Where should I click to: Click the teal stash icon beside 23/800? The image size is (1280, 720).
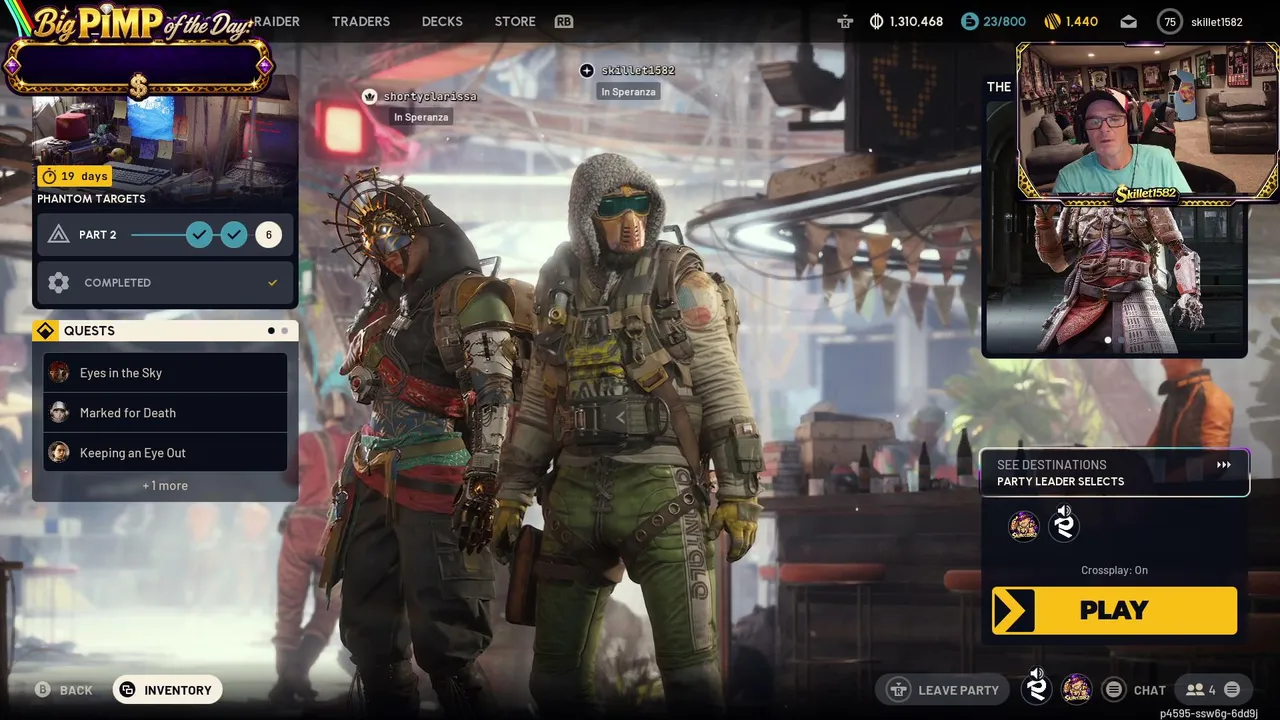(969, 21)
